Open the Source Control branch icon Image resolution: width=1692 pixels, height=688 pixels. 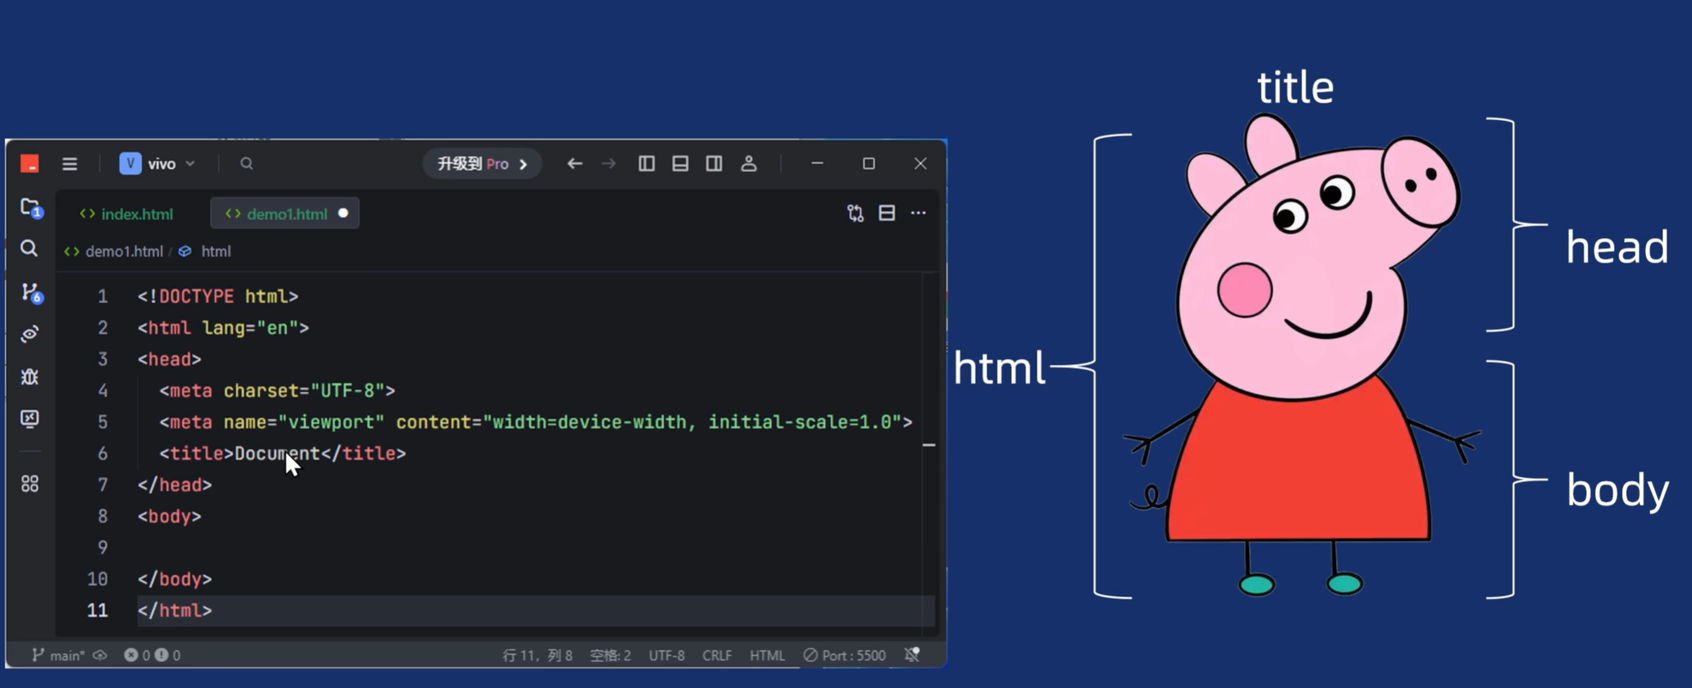pyautogui.click(x=30, y=292)
